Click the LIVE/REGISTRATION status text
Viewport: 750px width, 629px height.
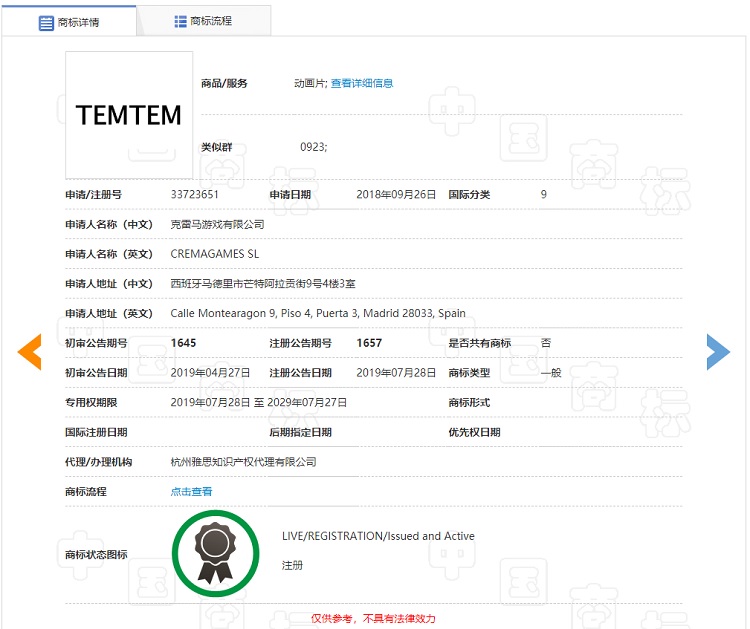tap(378, 536)
